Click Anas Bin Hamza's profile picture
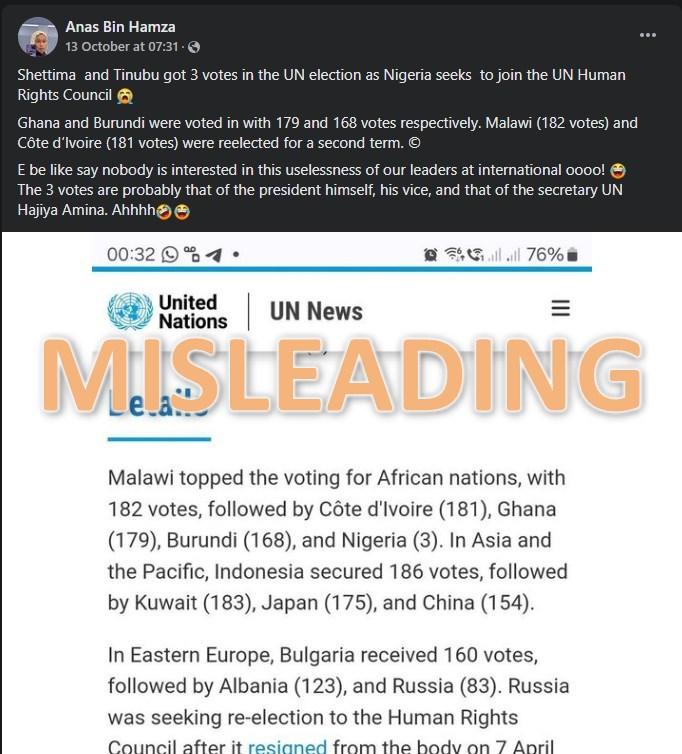The width and height of the screenshot is (682, 754). (x=38, y=37)
